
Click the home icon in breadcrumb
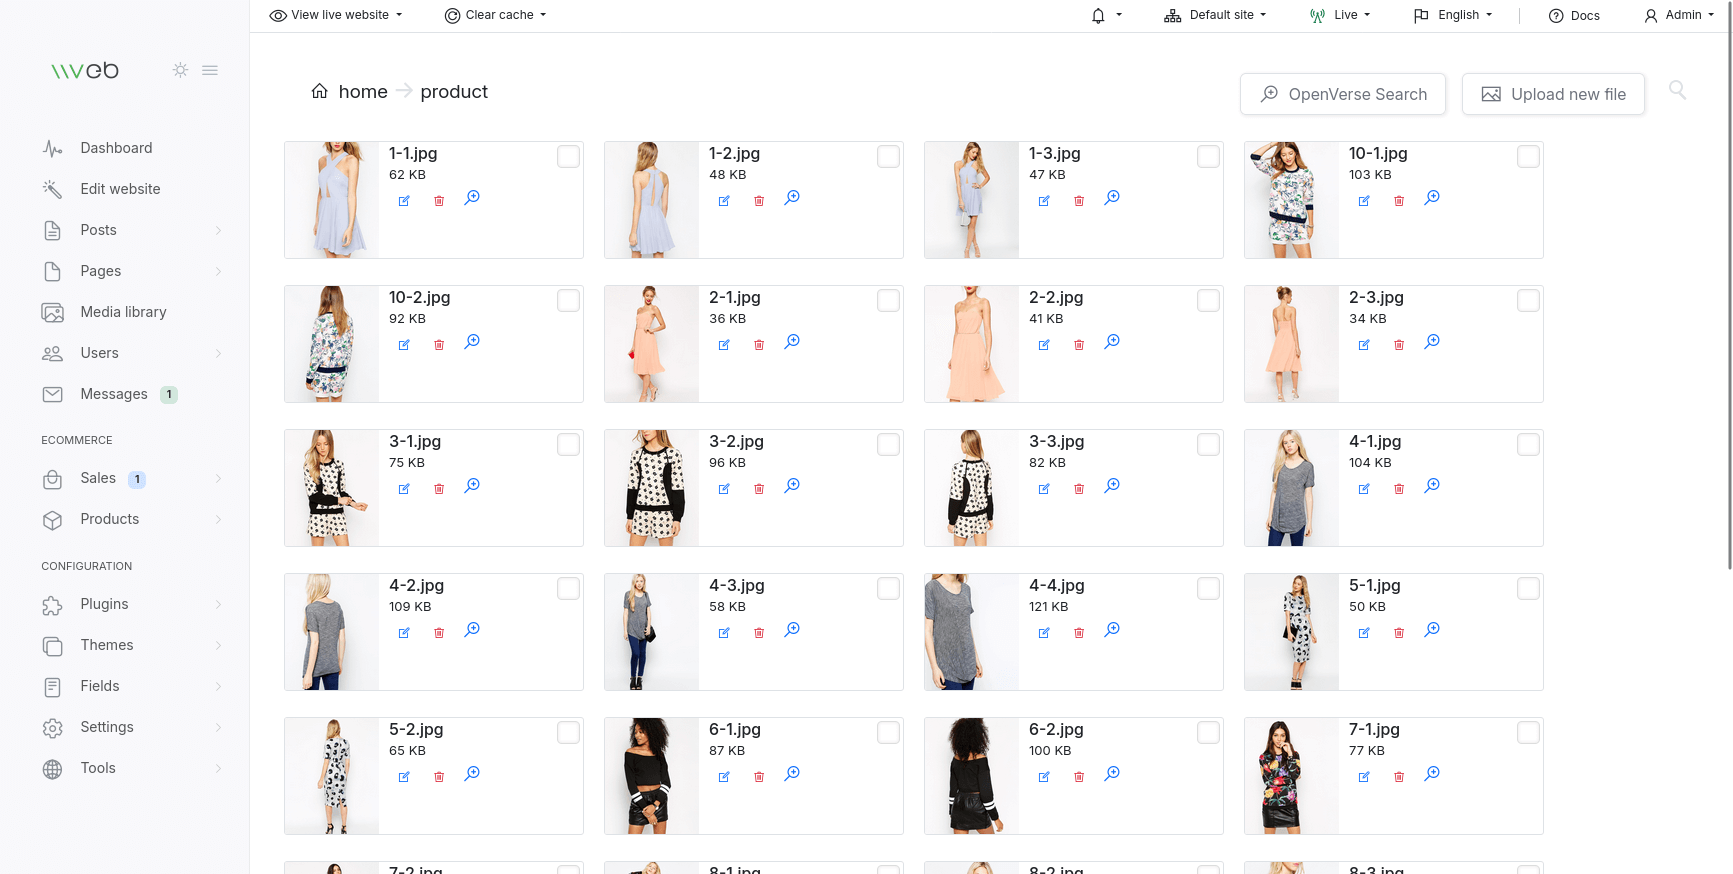coord(320,92)
